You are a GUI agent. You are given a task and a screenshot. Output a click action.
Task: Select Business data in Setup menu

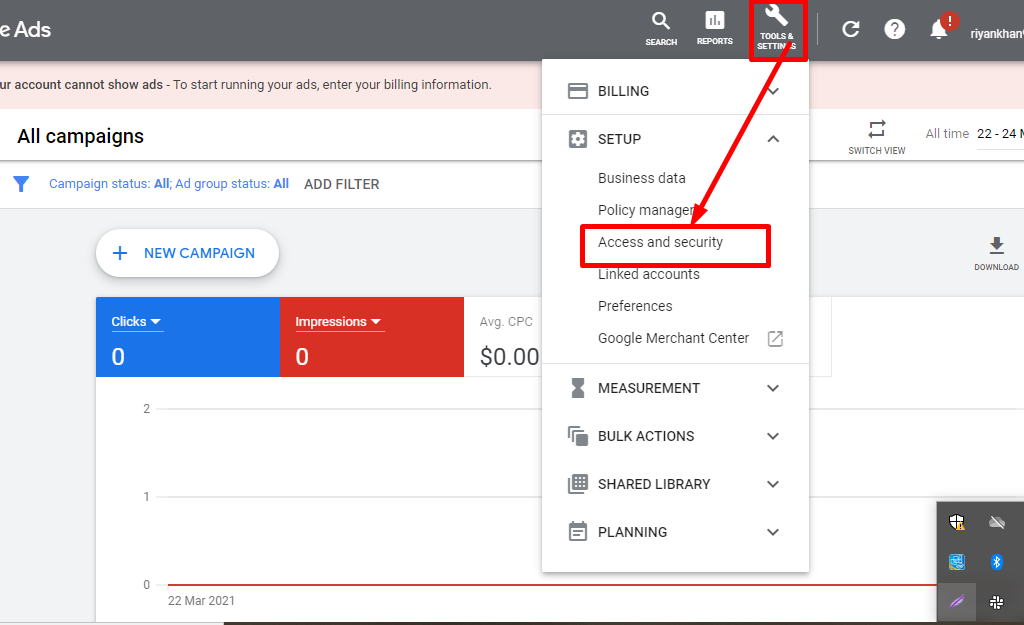(642, 178)
